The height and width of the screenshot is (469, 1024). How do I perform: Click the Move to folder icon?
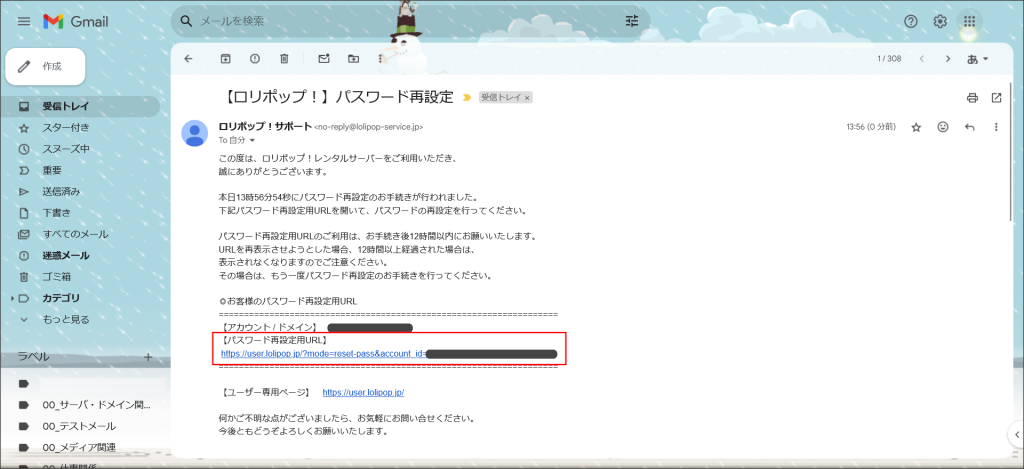353,59
